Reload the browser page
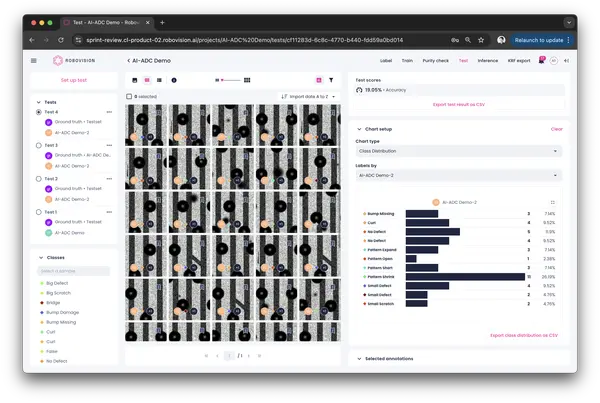 (x=61, y=40)
